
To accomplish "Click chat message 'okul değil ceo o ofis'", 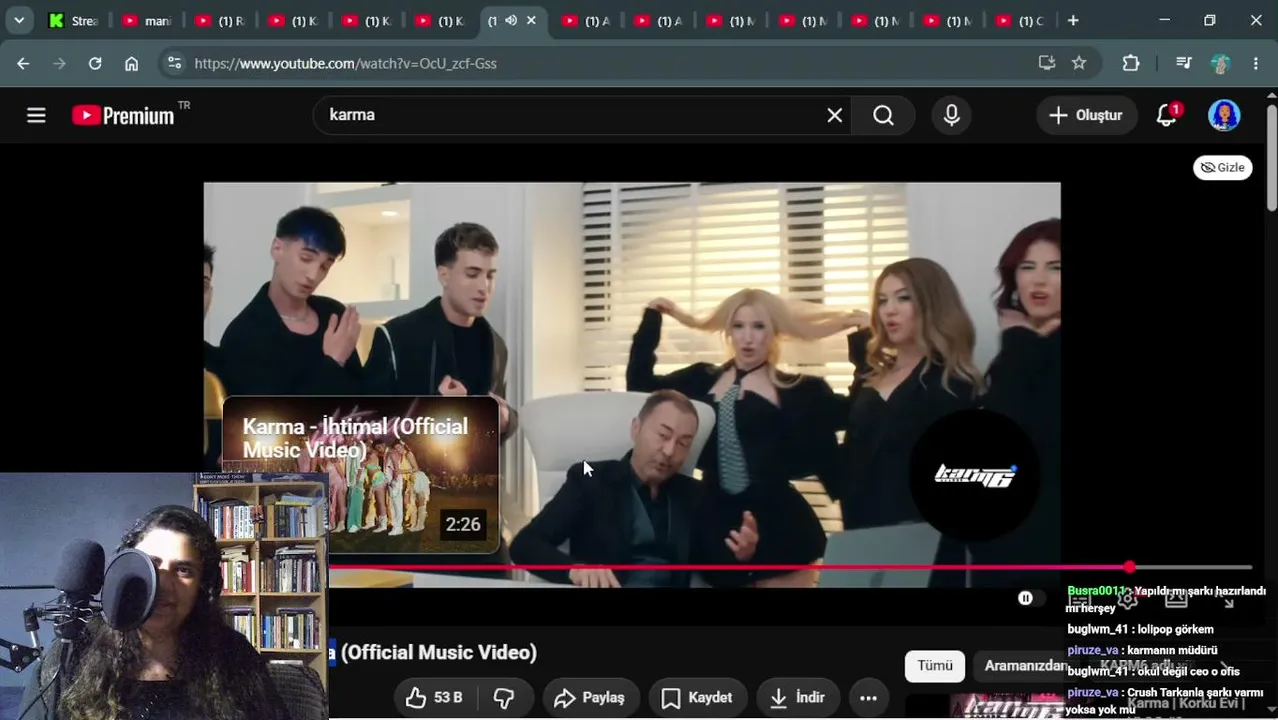I will point(1188,671).
